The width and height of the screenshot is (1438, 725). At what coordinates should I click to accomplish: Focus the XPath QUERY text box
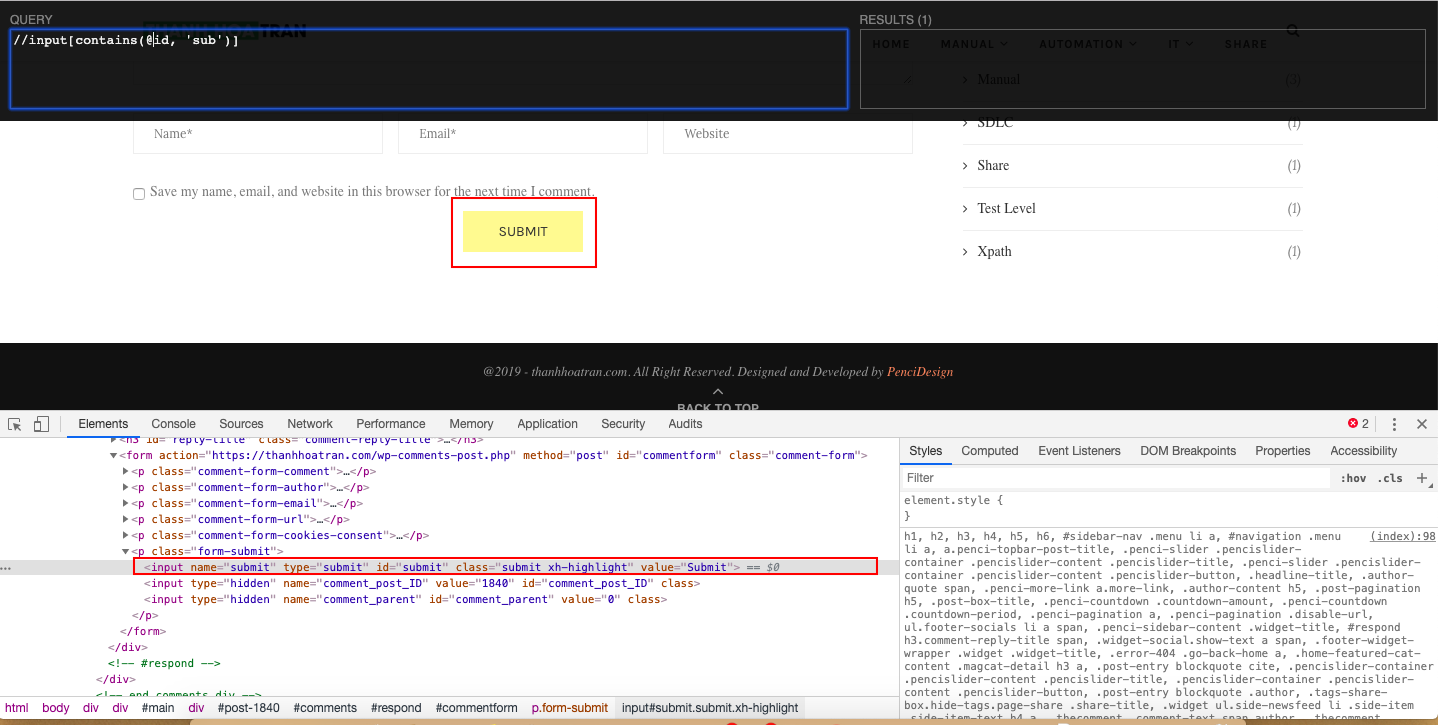tap(429, 68)
